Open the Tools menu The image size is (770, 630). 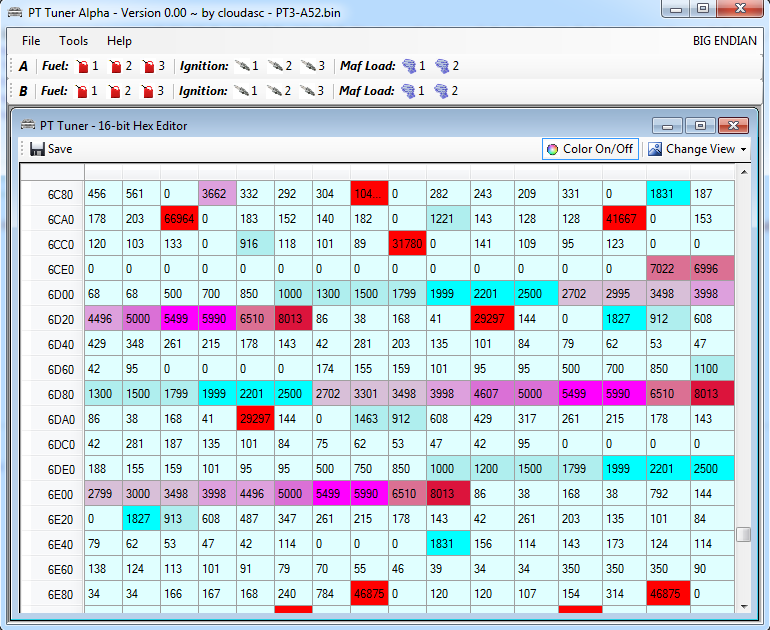[x=73, y=41]
